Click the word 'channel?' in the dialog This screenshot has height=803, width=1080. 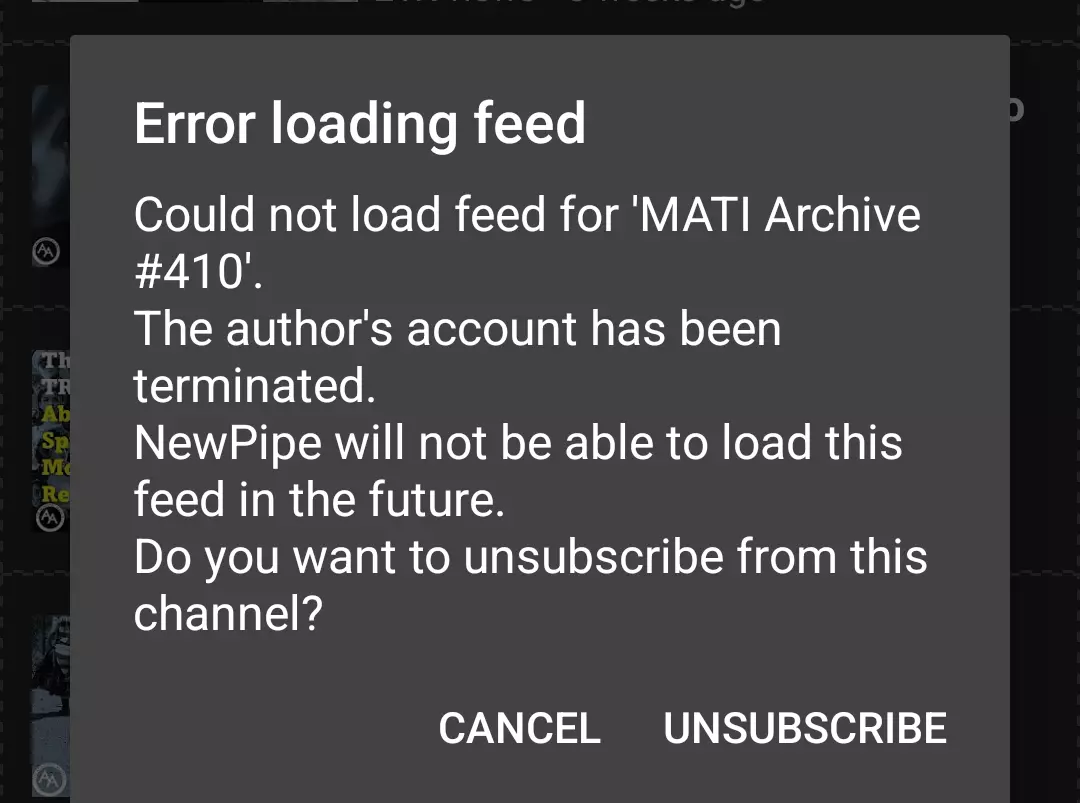pyautogui.click(x=228, y=614)
